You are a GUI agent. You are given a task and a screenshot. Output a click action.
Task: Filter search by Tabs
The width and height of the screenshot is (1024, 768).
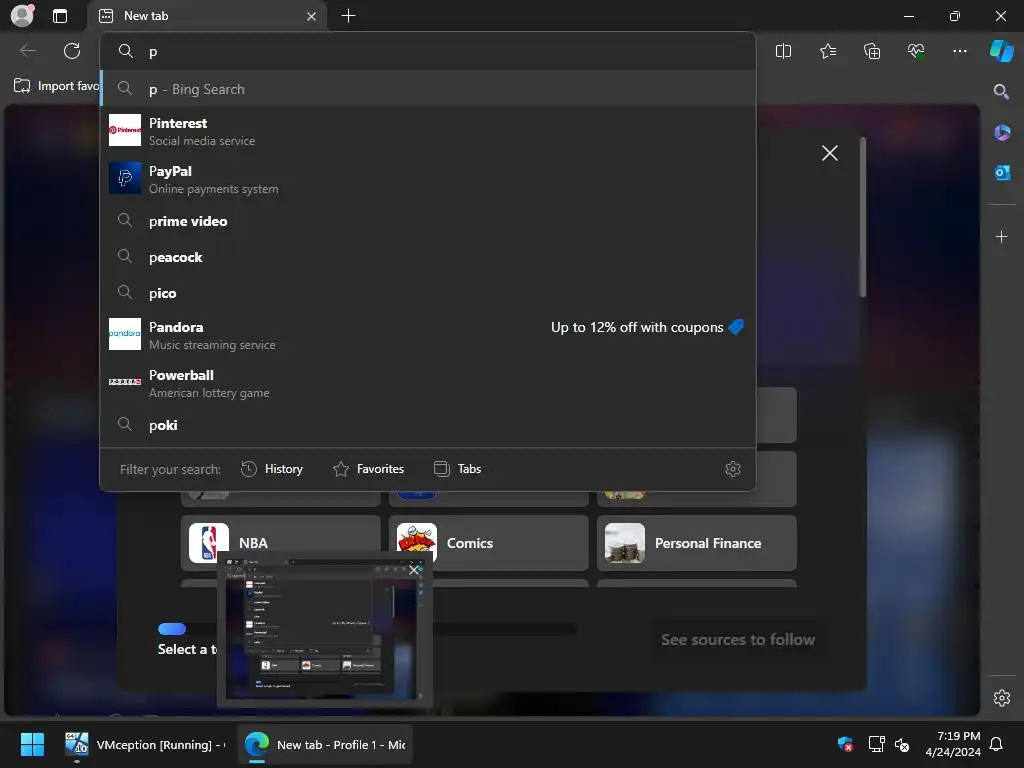tap(457, 469)
